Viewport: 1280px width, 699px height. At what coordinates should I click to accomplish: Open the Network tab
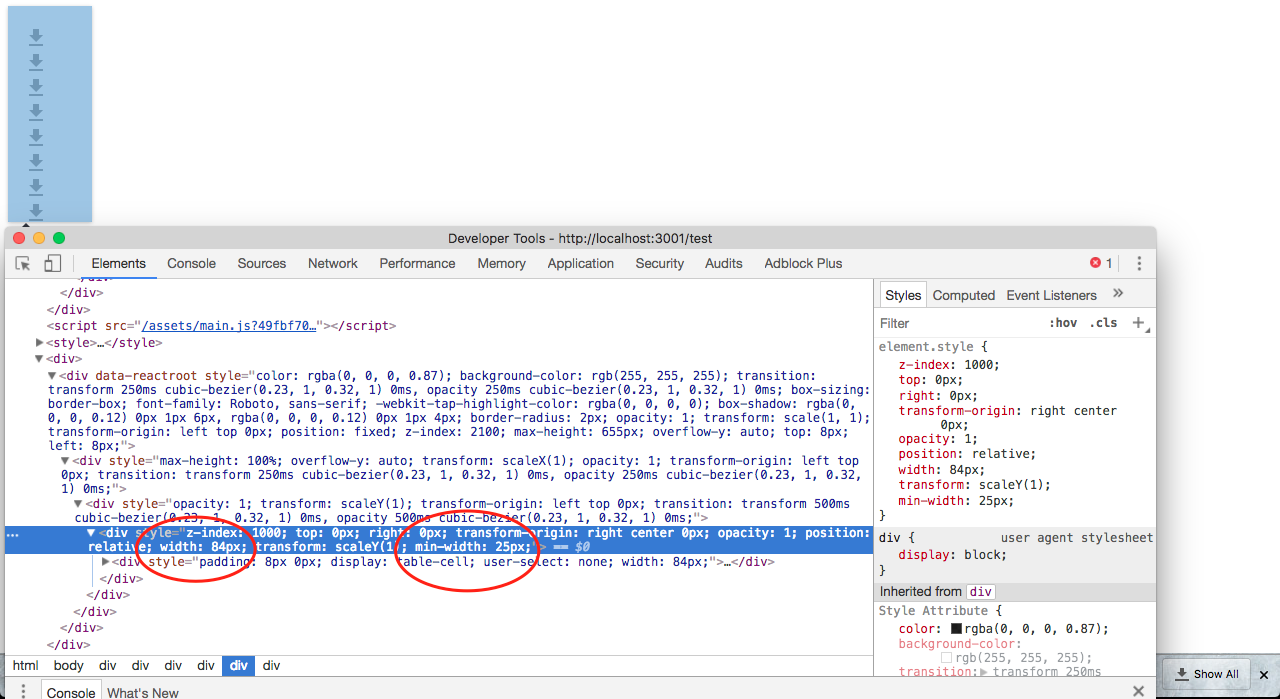[333, 263]
